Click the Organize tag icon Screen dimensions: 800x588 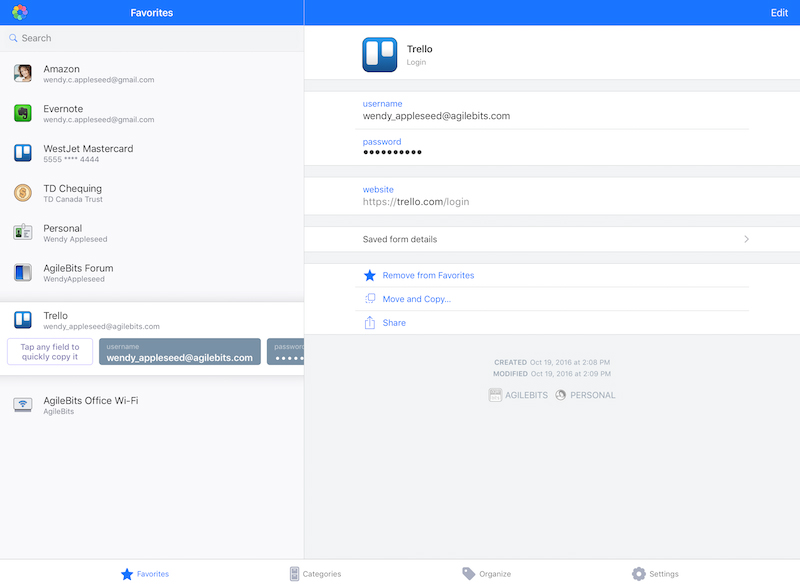[x=468, y=574]
